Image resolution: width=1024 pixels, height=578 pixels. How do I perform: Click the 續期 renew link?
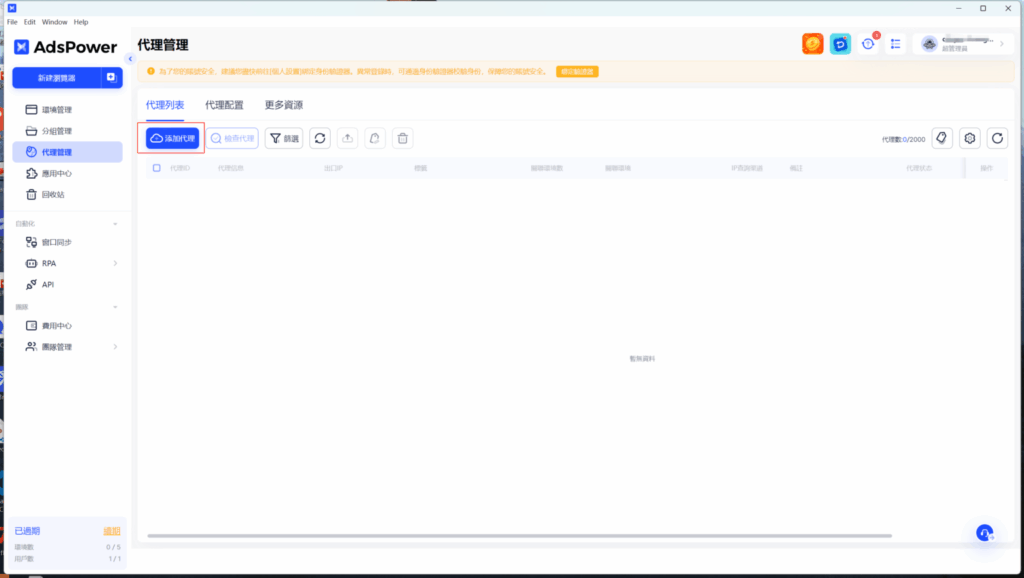point(112,531)
